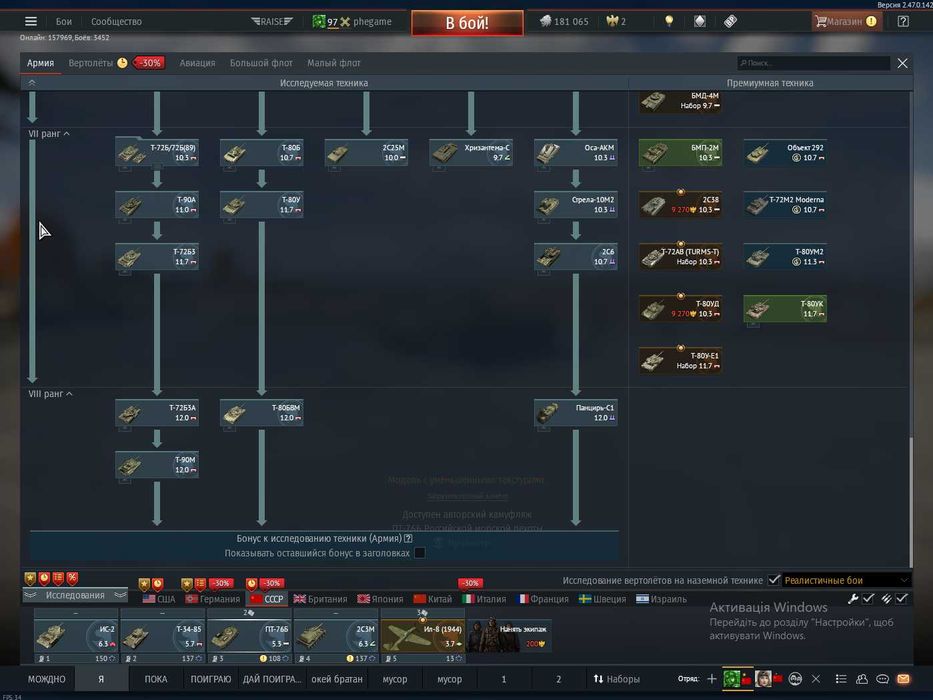Close the research tree window
This screenshot has height=700, width=933.
(x=902, y=63)
